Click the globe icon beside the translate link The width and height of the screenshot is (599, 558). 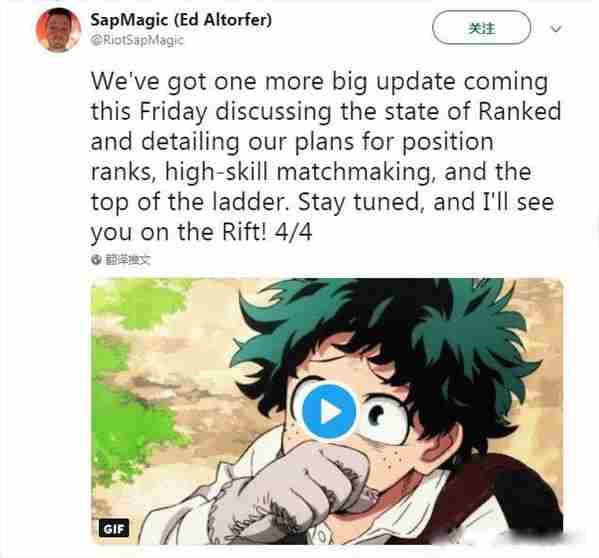96,260
